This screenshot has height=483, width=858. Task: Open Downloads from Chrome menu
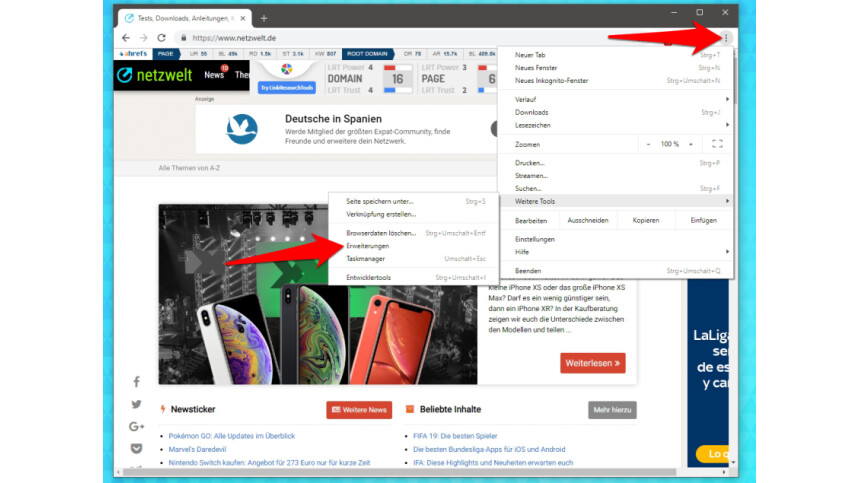(616, 112)
